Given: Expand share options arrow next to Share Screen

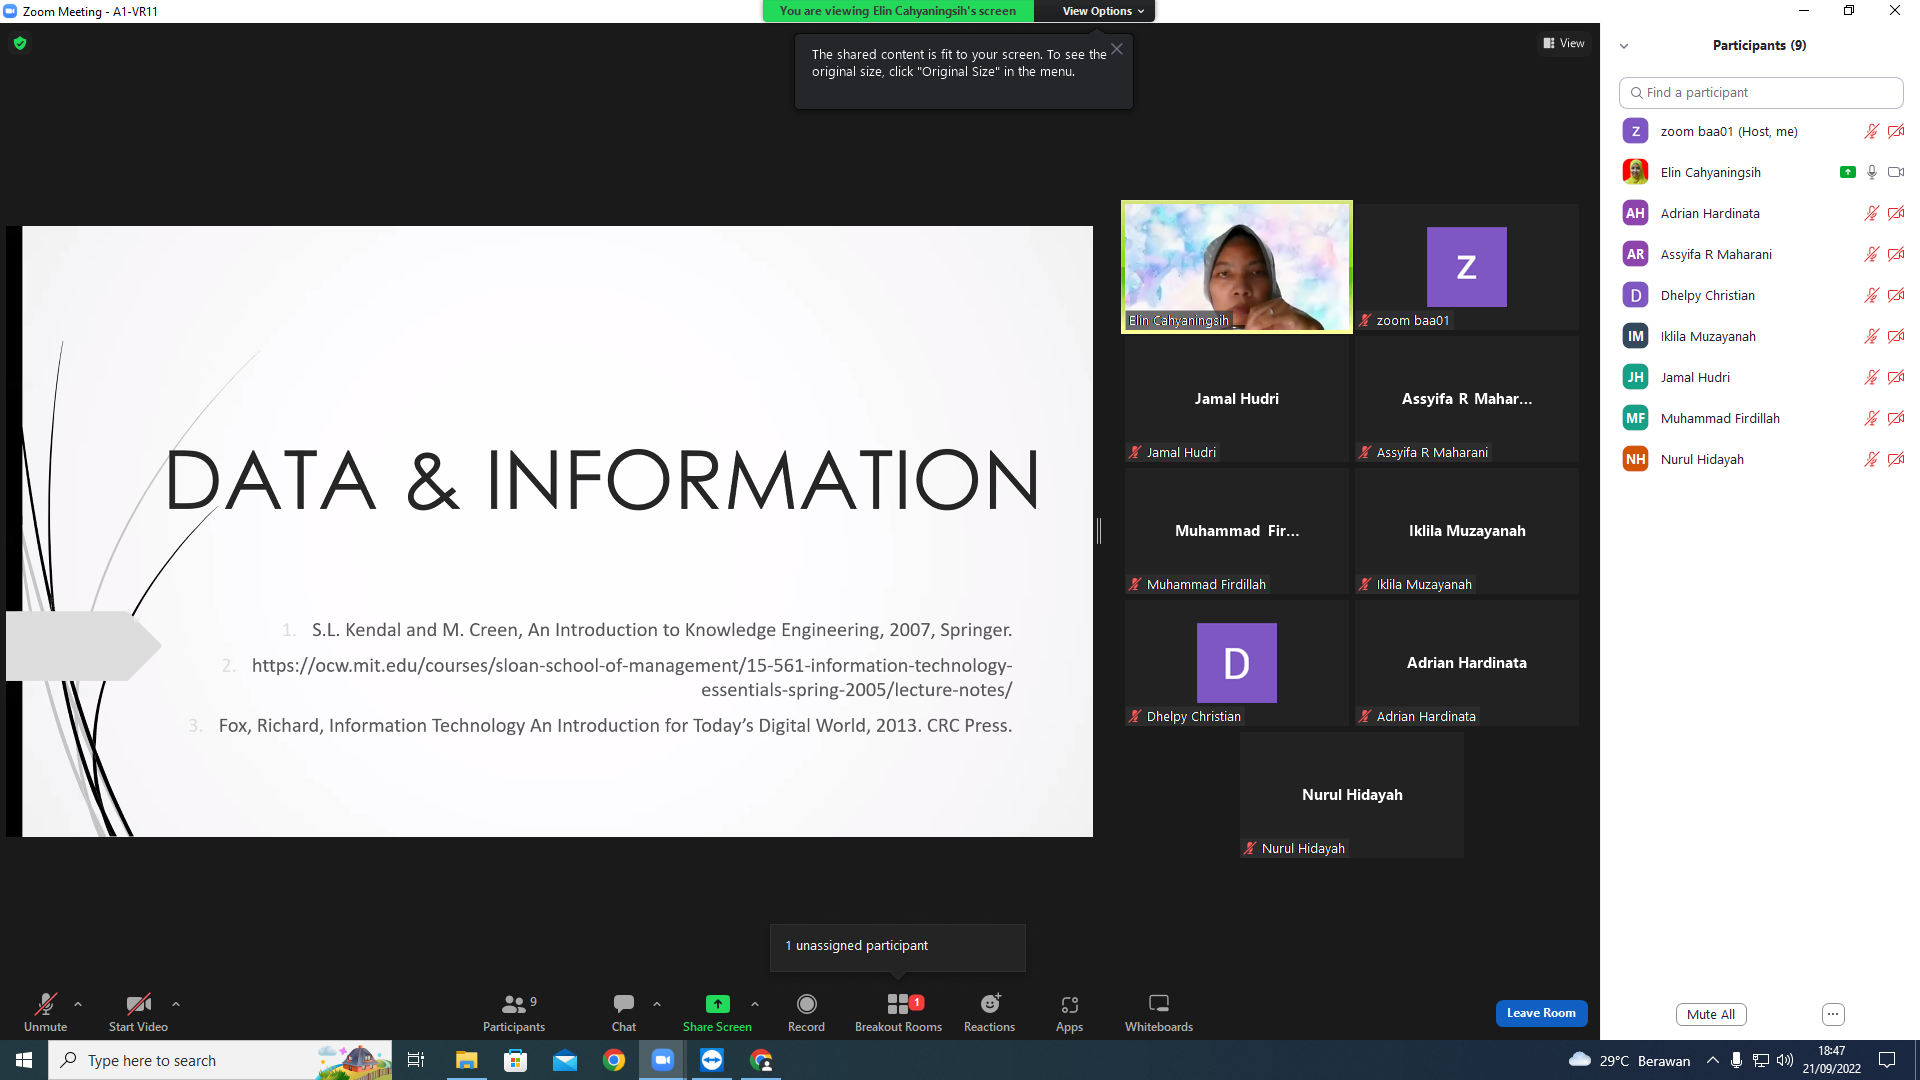Looking at the screenshot, I should [755, 1004].
